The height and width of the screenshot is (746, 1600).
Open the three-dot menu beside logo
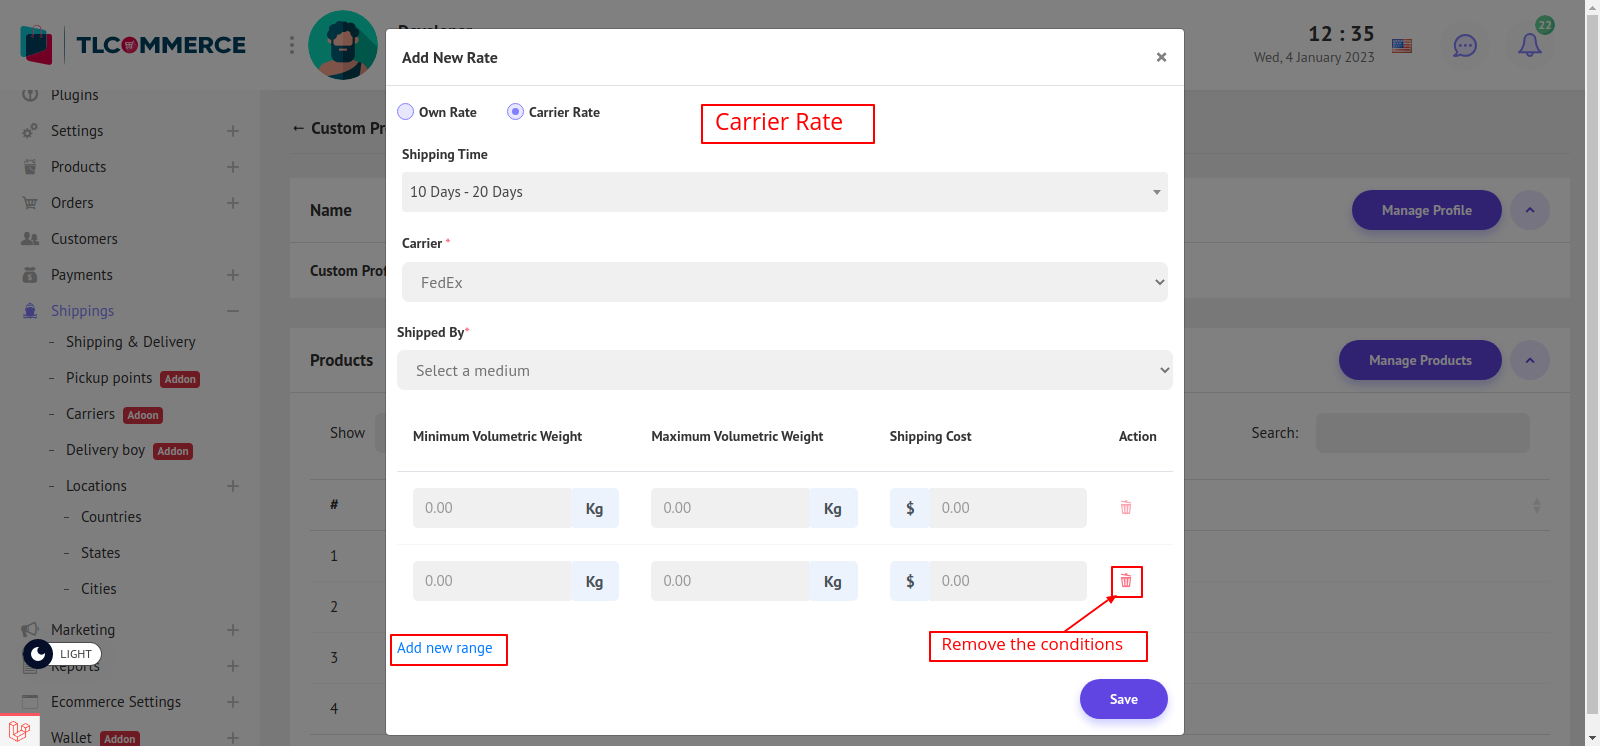[292, 45]
